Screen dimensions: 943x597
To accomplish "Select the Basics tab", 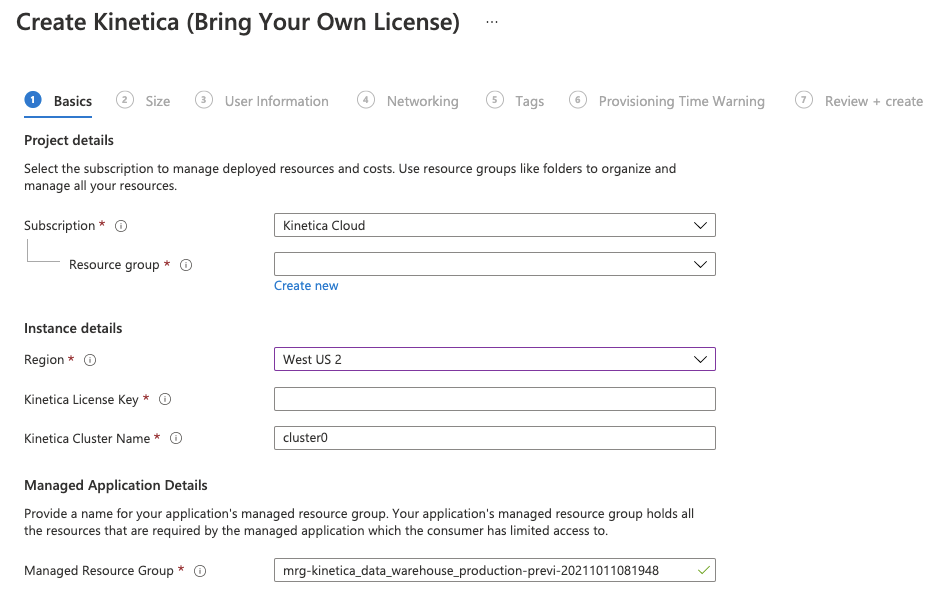I will point(73,102).
